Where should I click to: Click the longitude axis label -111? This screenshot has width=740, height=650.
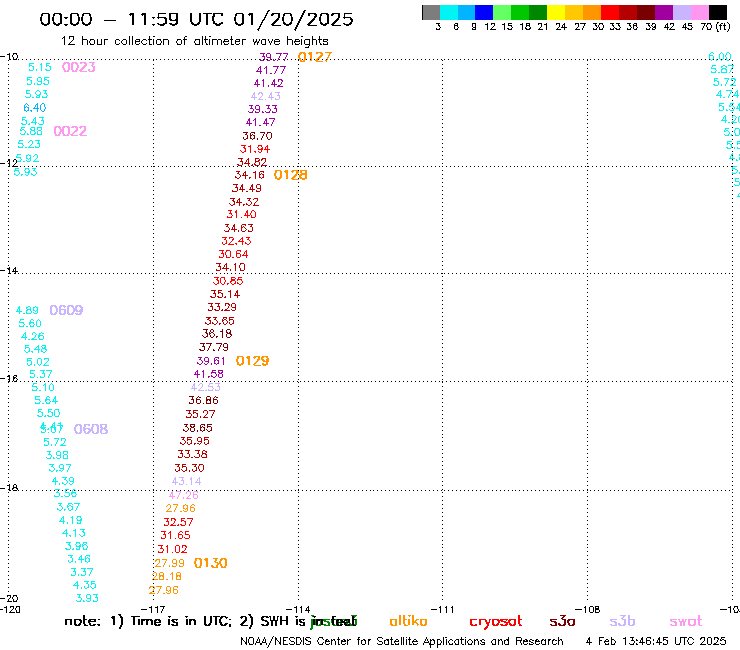pyautogui.click(x=443, y=609)
